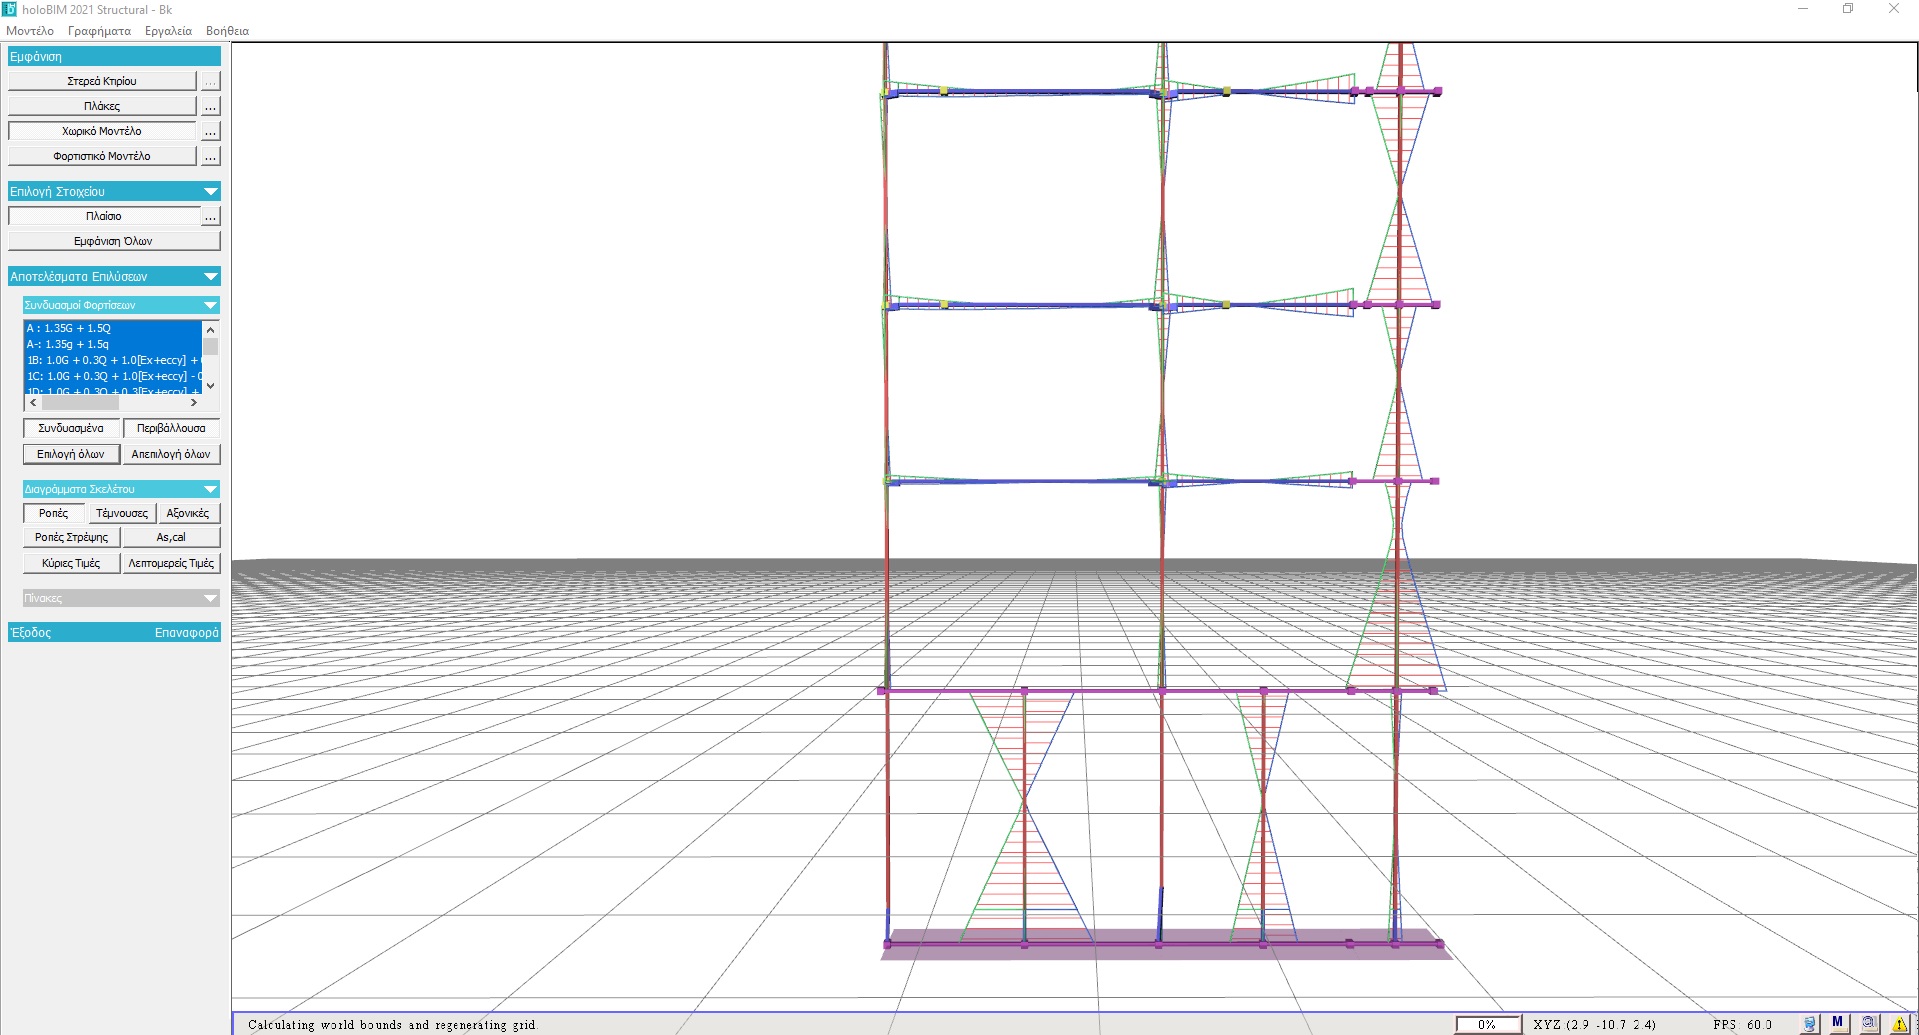1919x1035 pixels.
Task: Click the Κύριες Τιμές button
Action: (x=71, y=563)
